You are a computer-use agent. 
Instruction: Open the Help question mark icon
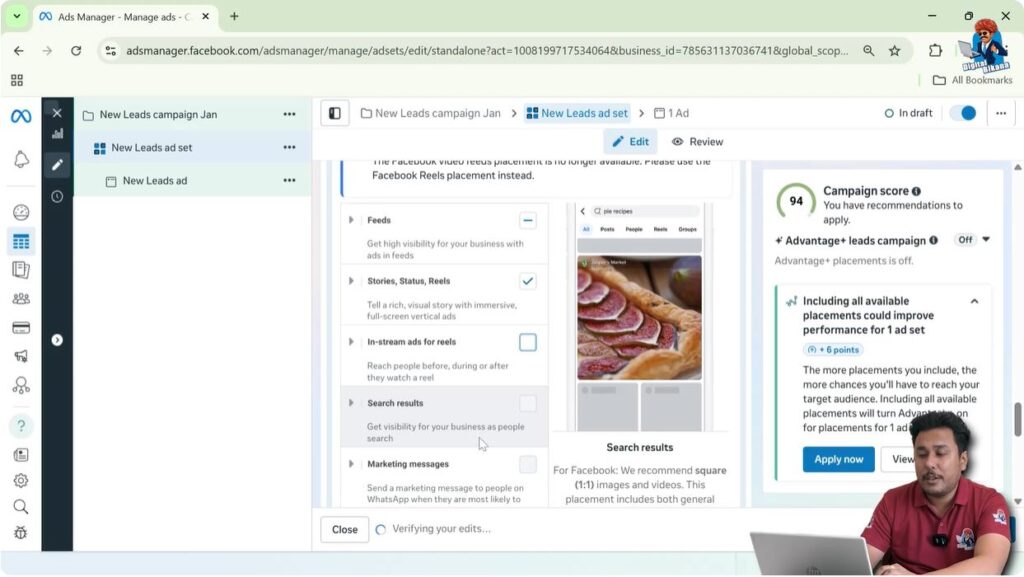pos(20,425)
